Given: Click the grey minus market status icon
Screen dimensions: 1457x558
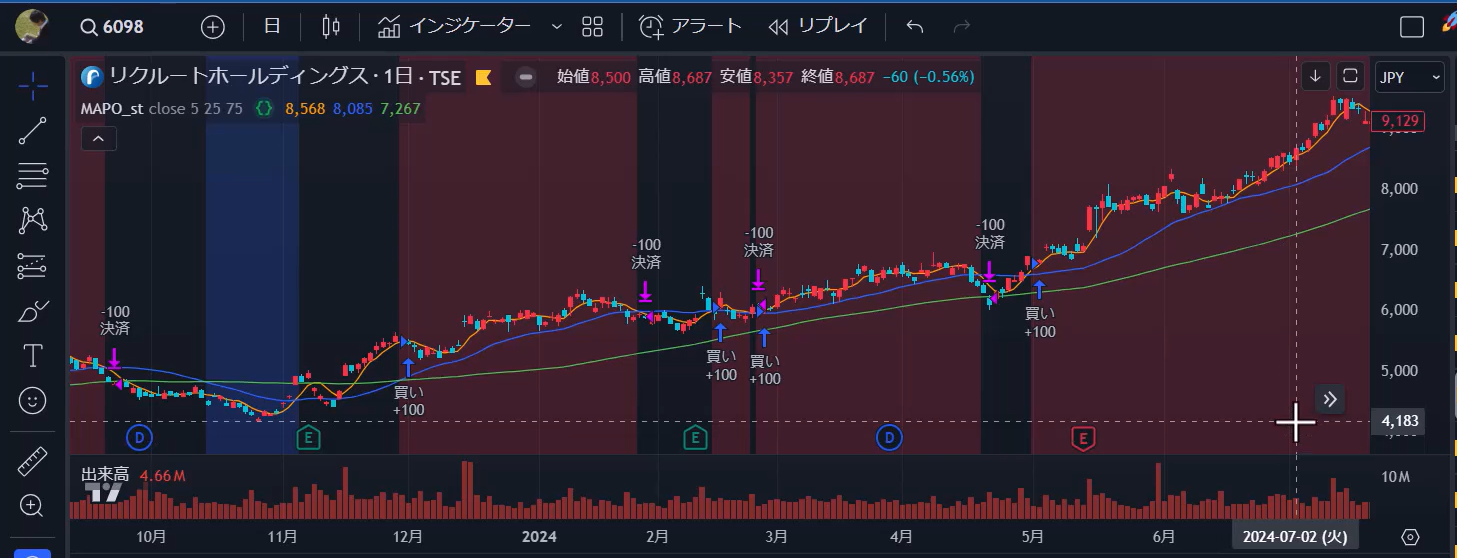Looking at the screenshot, I should point(525,77).
